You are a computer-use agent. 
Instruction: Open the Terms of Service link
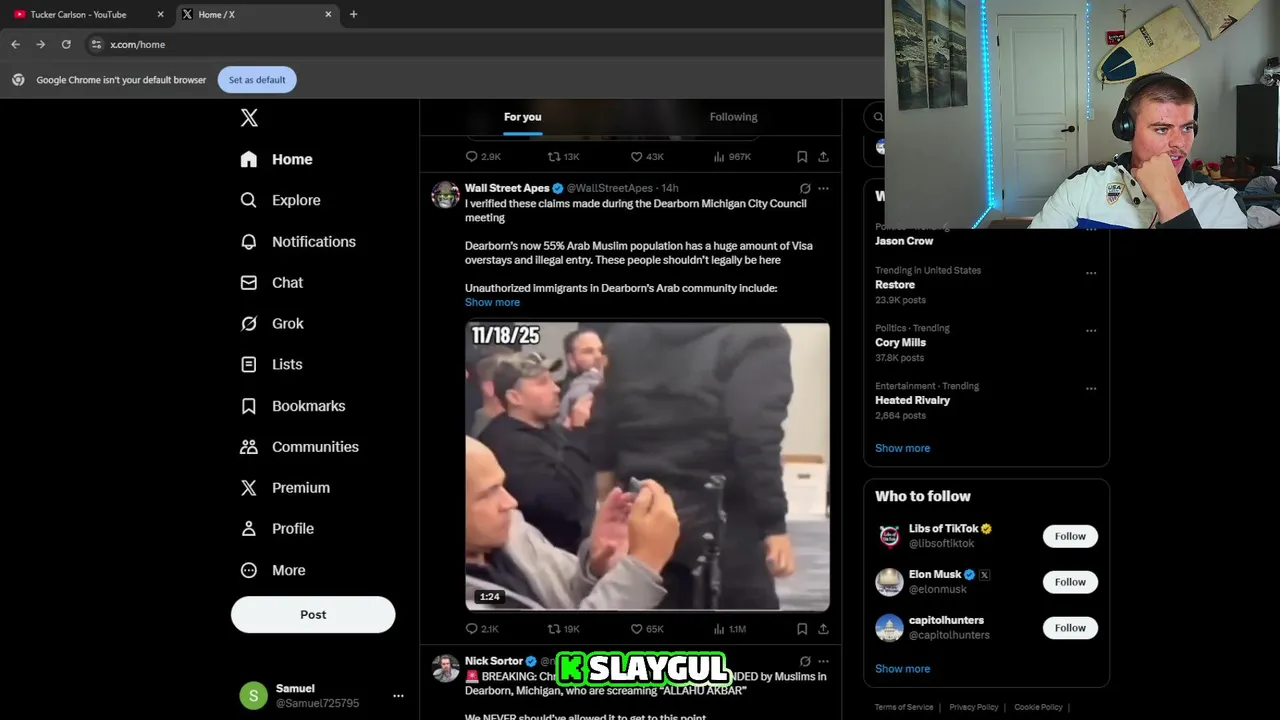tap(904, 707)
